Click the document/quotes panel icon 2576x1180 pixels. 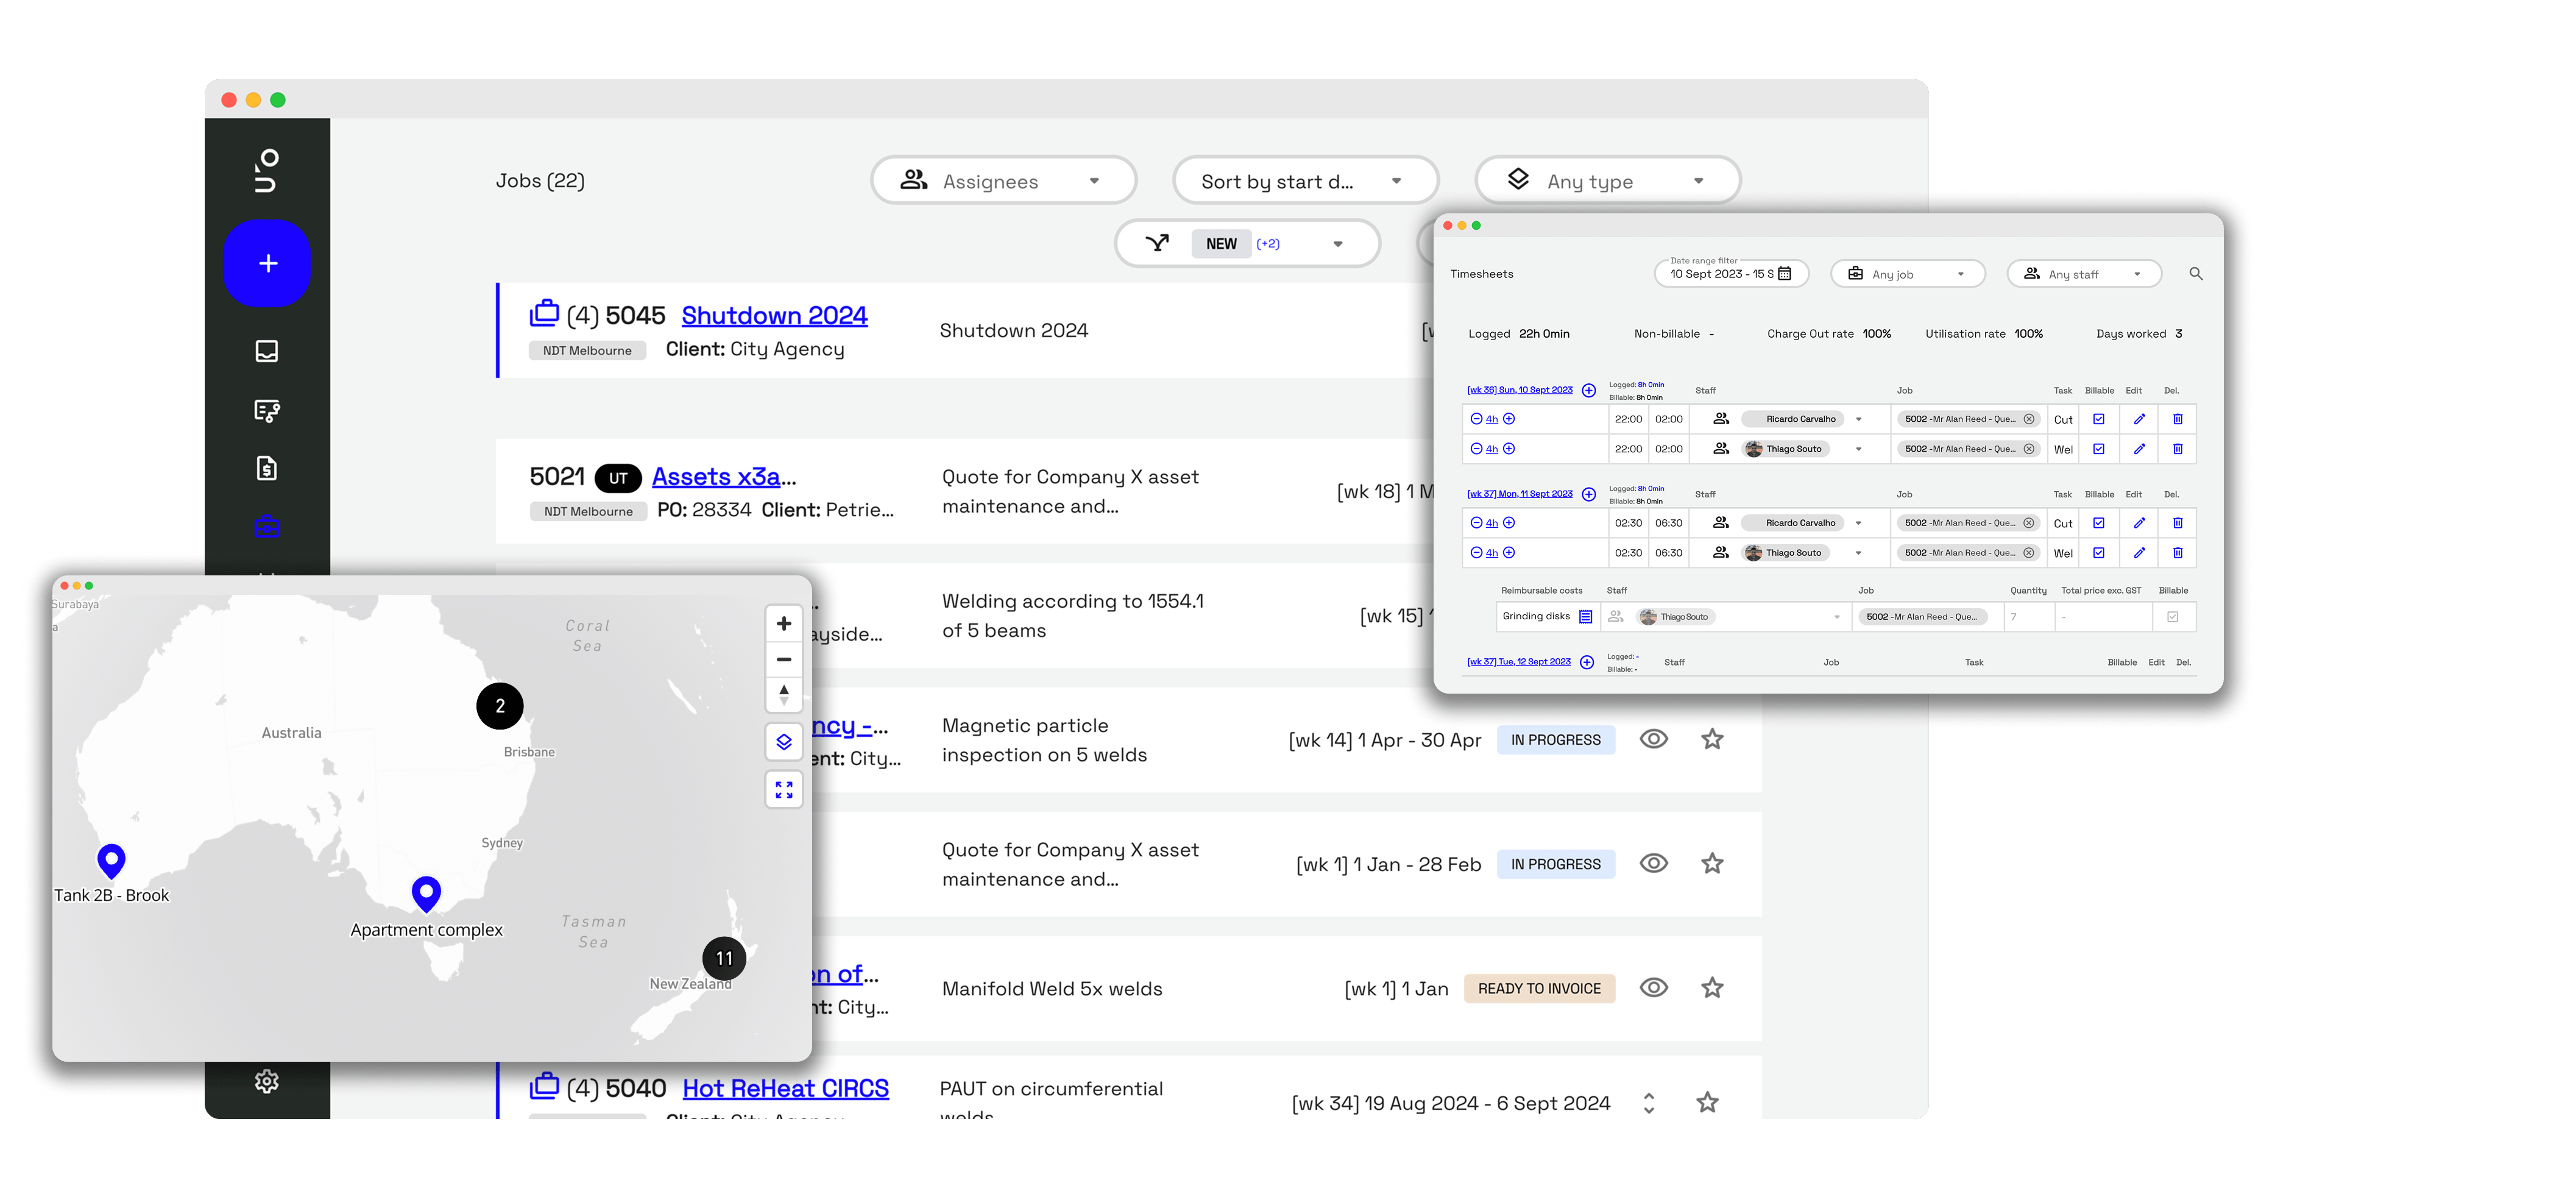pyautogui.click(x=269, y=467)
